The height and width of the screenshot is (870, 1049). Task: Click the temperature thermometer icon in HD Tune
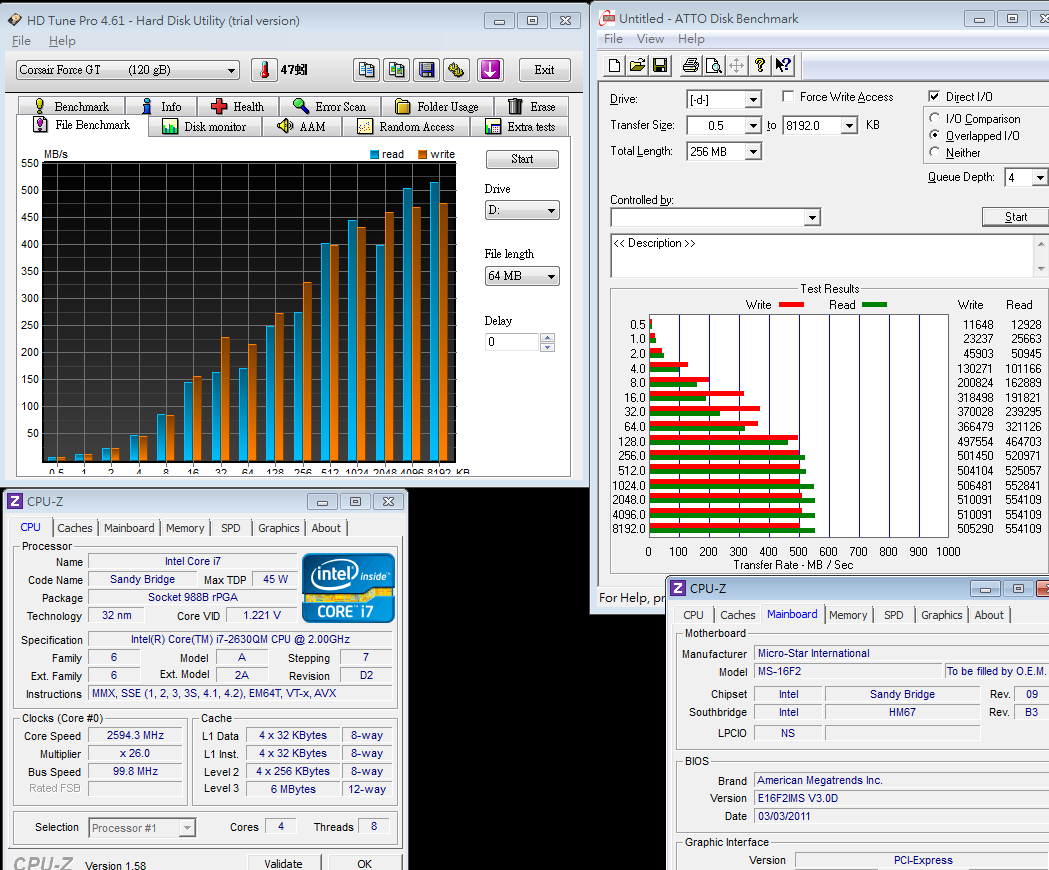265,70
